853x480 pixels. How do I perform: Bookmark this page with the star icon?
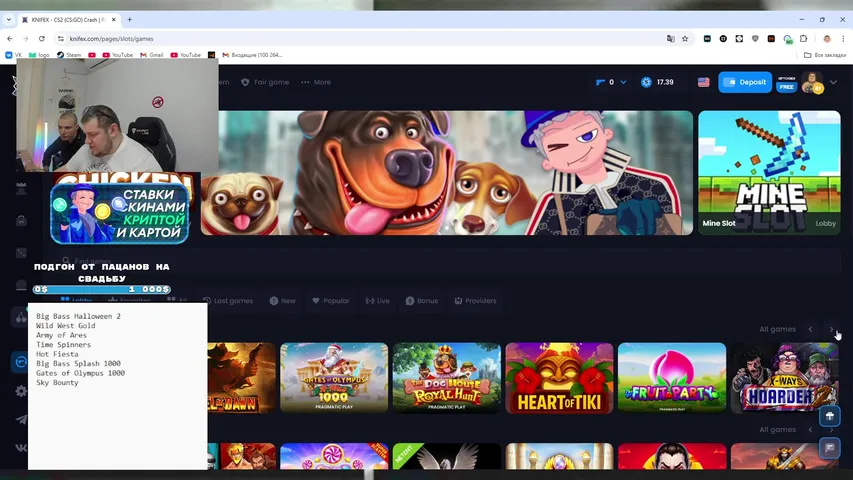coord(685,38)
